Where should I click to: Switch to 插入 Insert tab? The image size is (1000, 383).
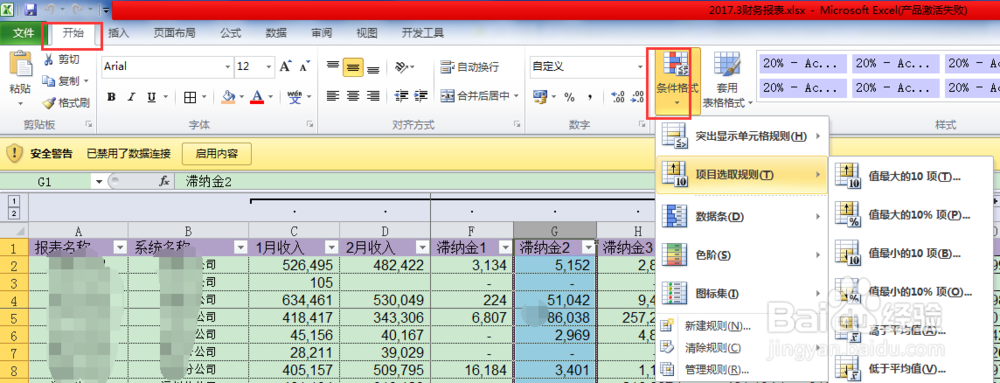(x=119, y=33)
